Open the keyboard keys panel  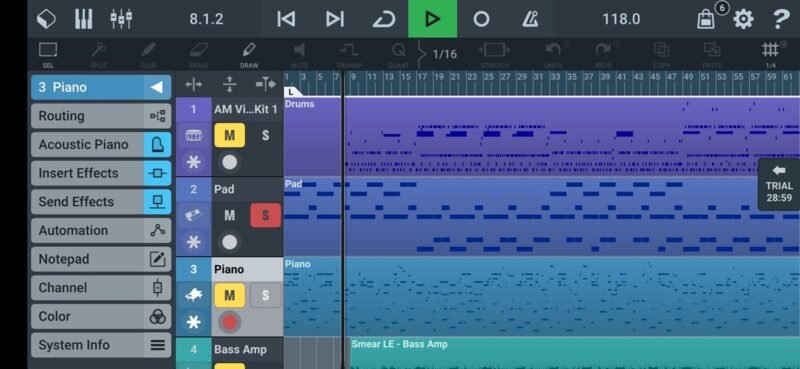pyautogui.click(x=84, y=19)
